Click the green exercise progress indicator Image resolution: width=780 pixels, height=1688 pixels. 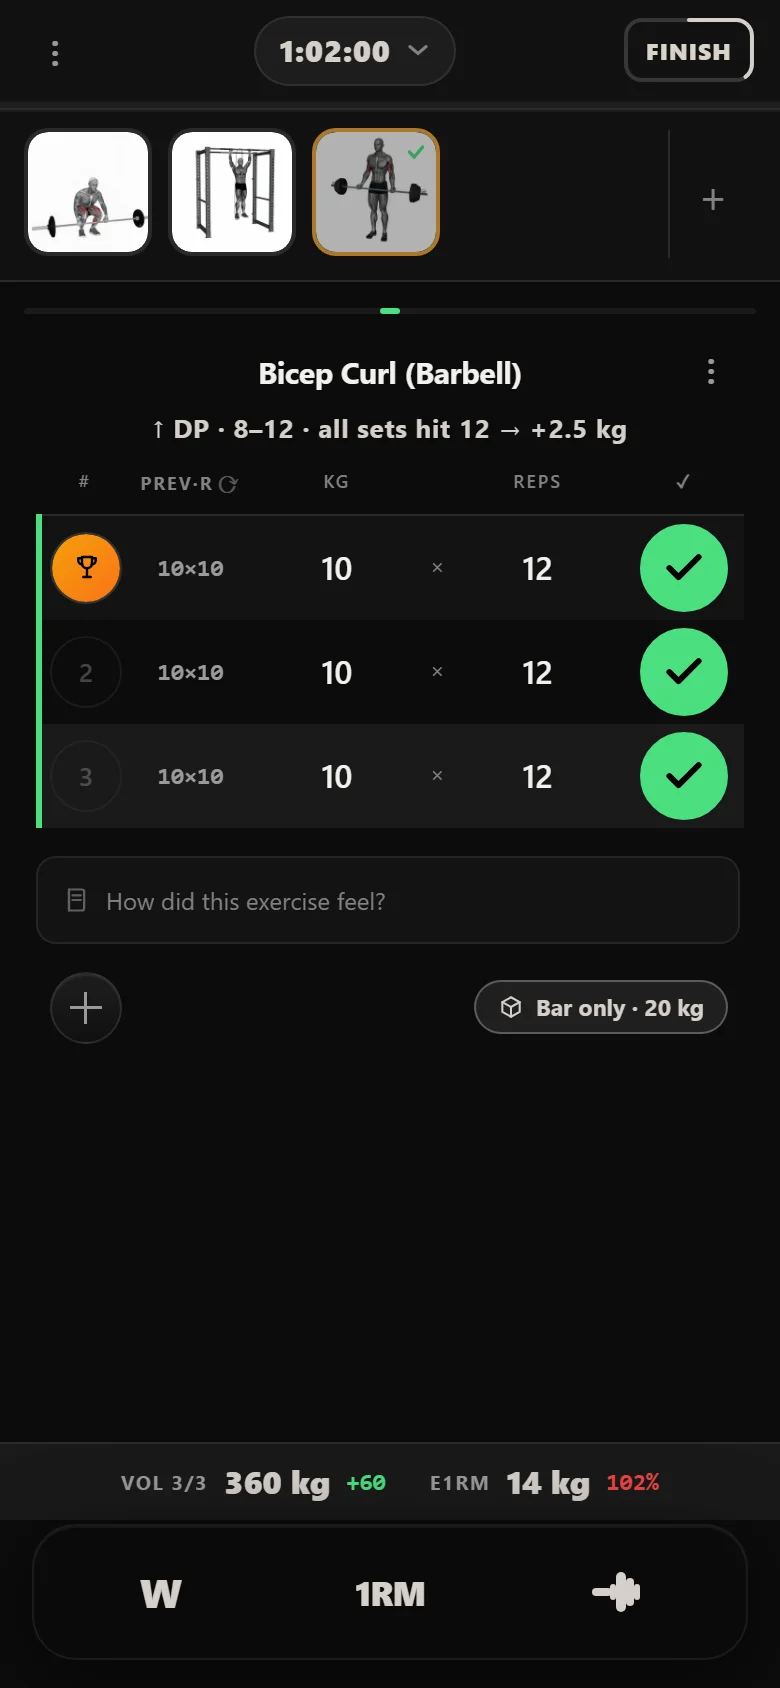pos(390,311)
